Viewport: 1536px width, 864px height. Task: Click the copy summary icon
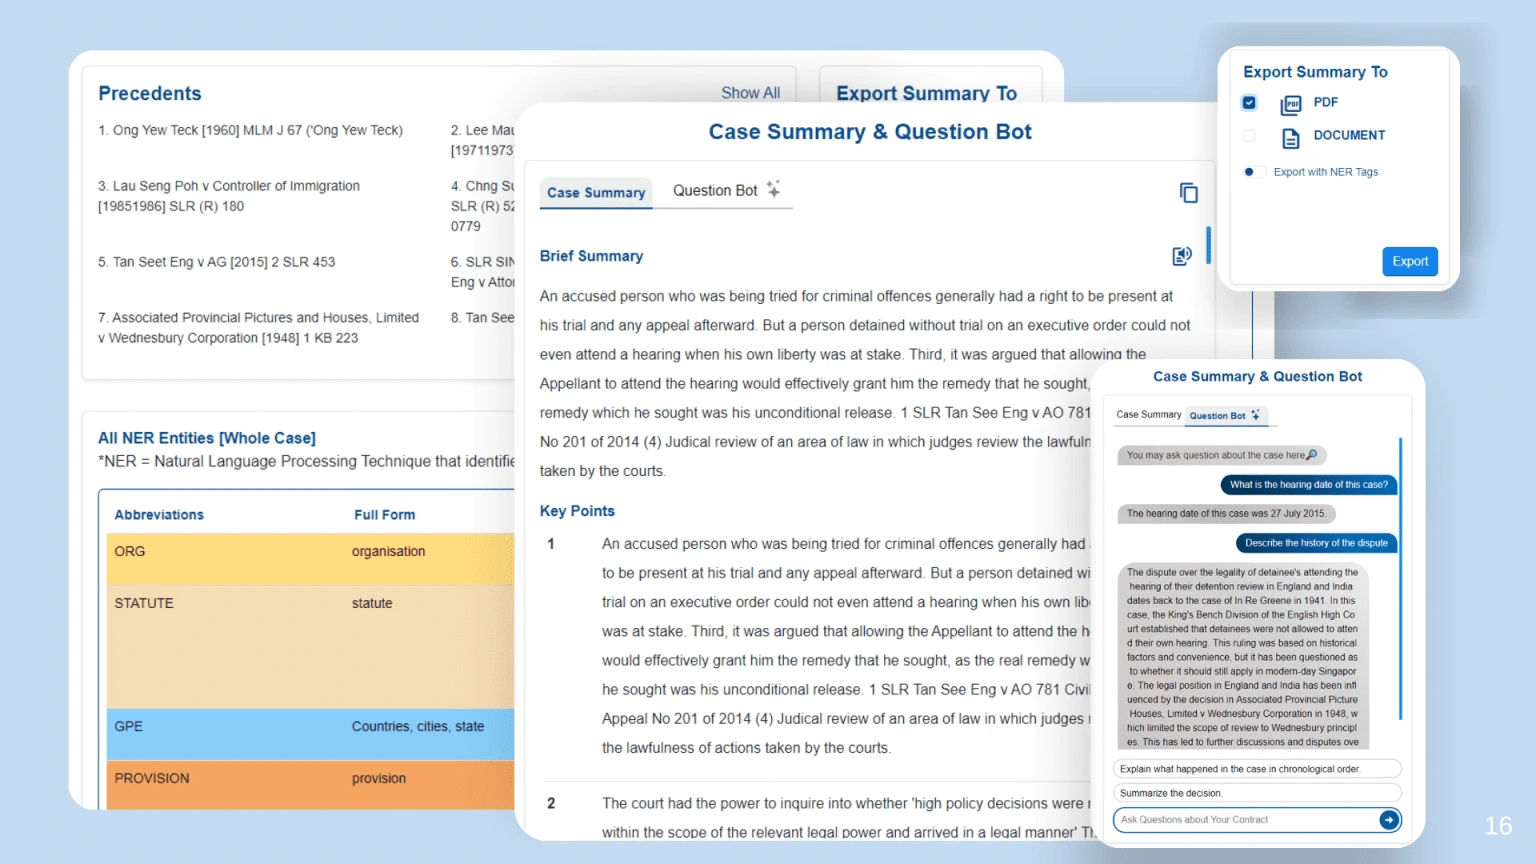[1188, 192]
